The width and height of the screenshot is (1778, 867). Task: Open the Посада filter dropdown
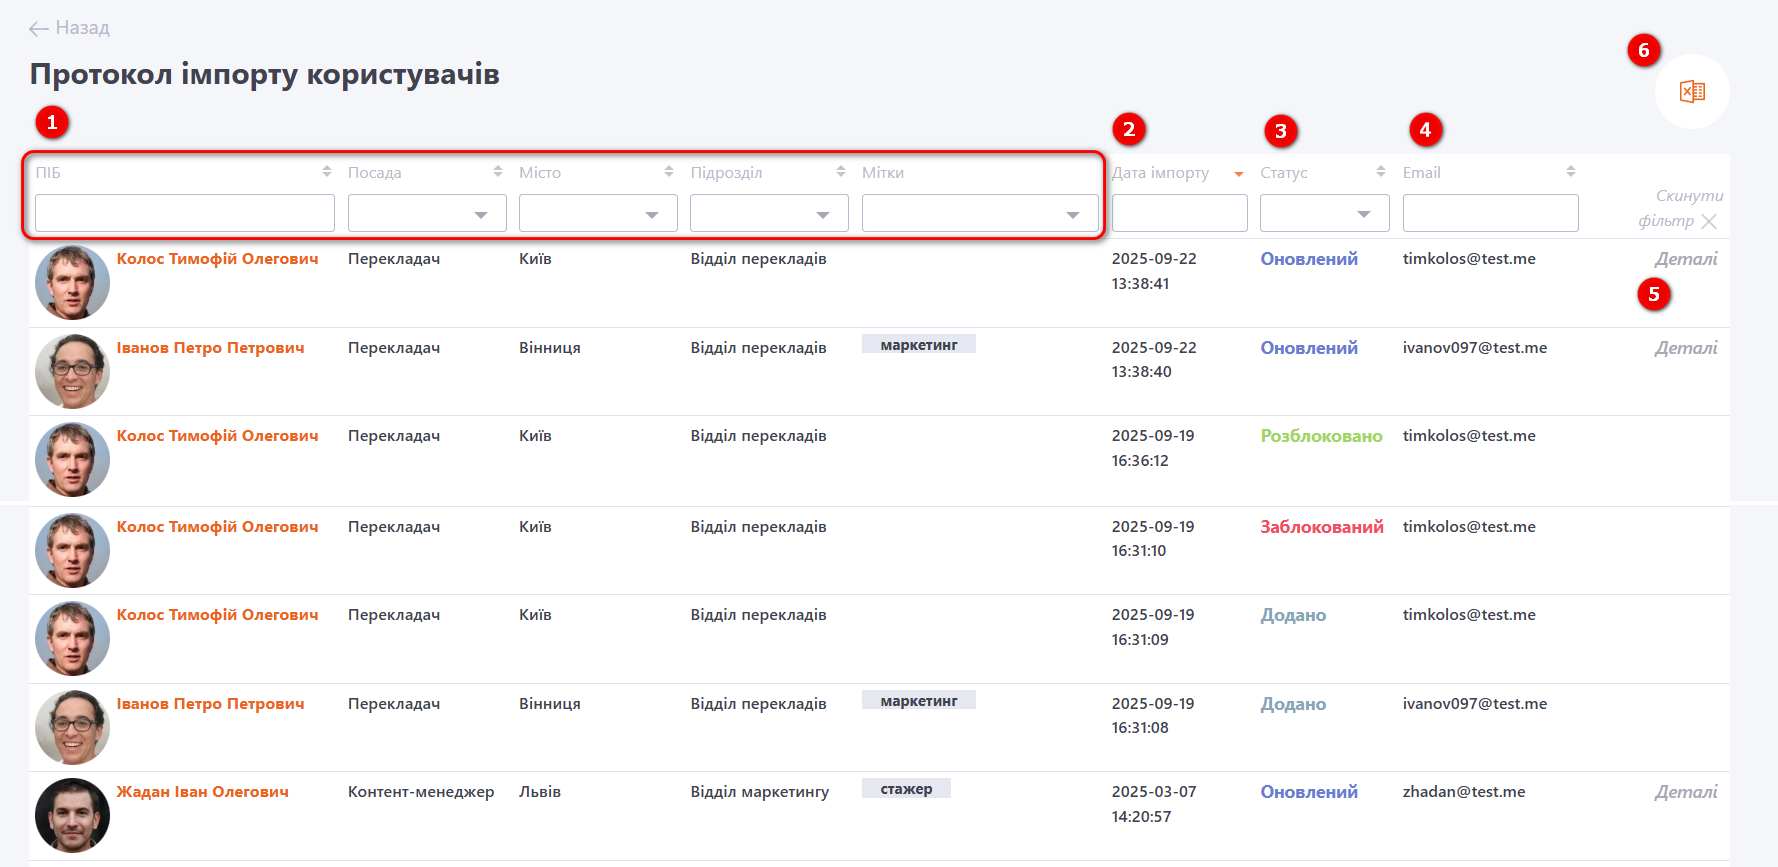[427, 214]
